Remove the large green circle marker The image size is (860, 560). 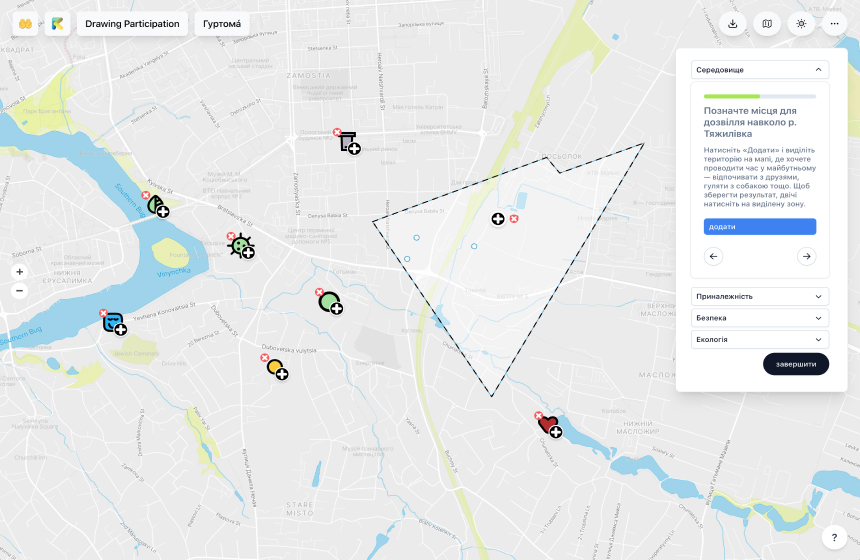[x=319, y=292]
